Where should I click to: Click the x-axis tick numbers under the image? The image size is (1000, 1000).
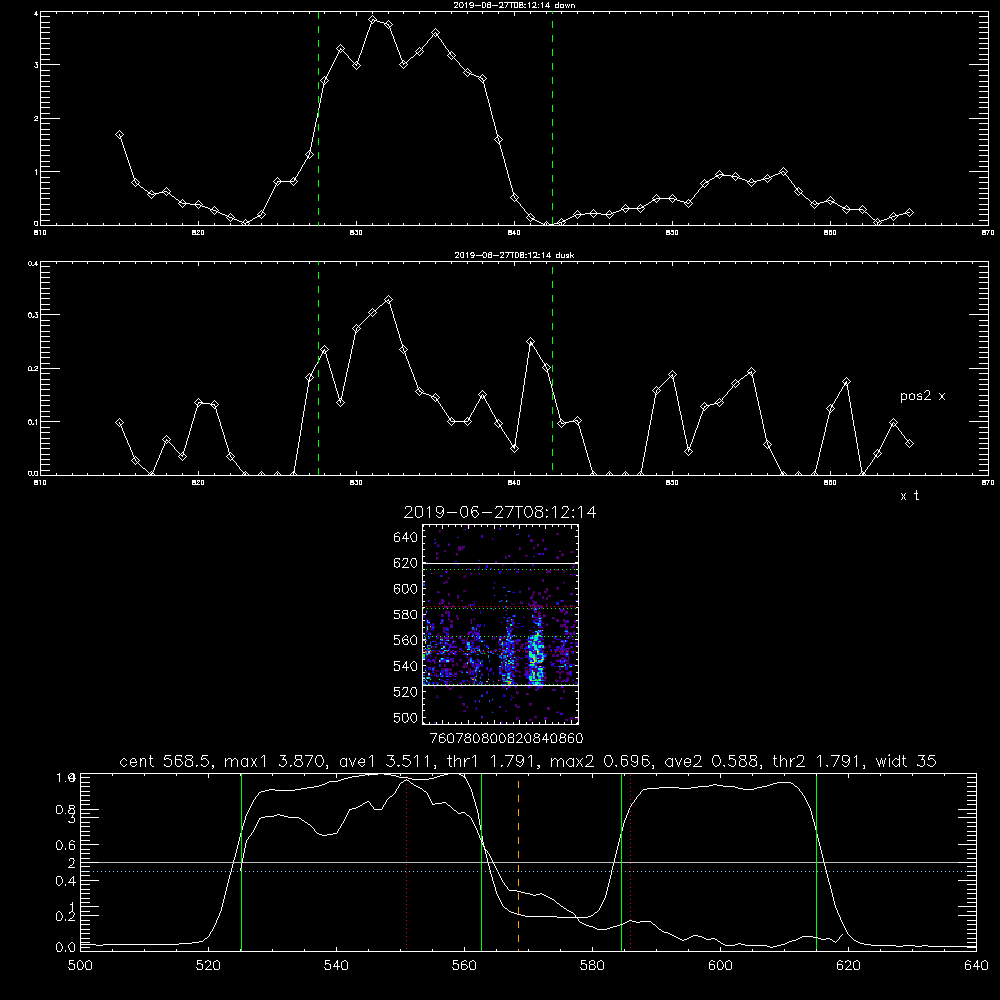(x=507, y=738)
